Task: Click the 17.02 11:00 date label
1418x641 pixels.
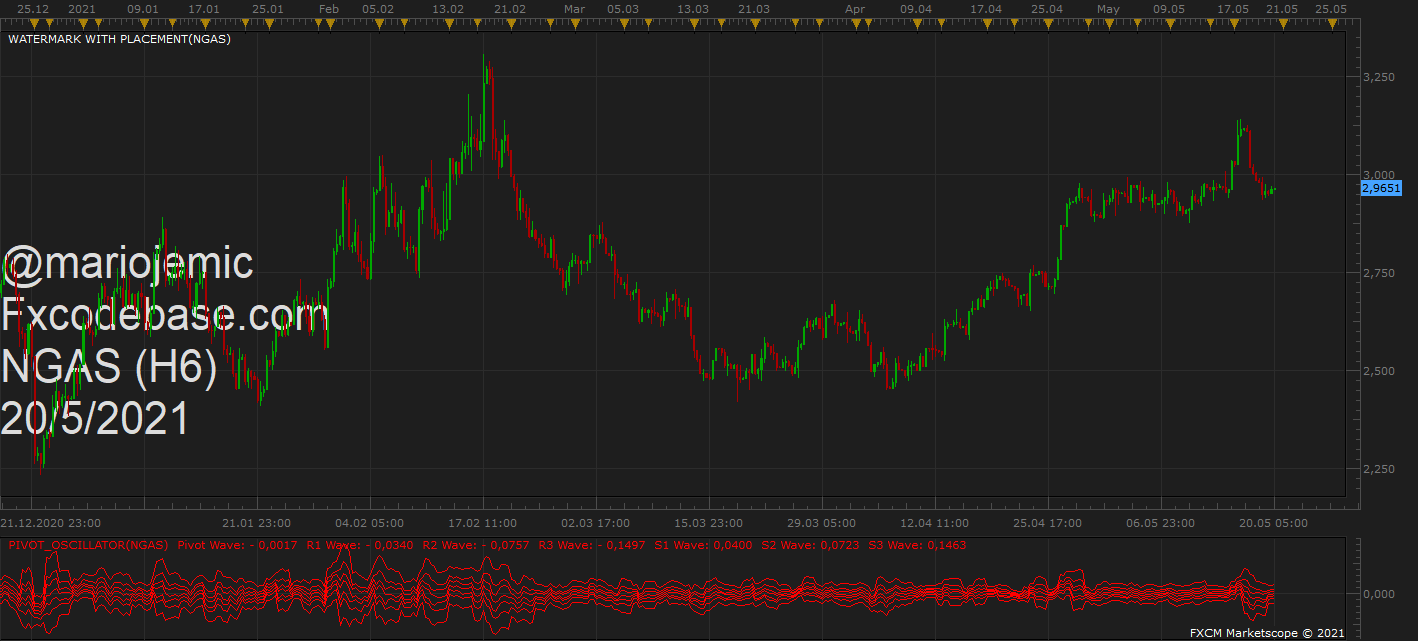Action: [x=483, y=523]
